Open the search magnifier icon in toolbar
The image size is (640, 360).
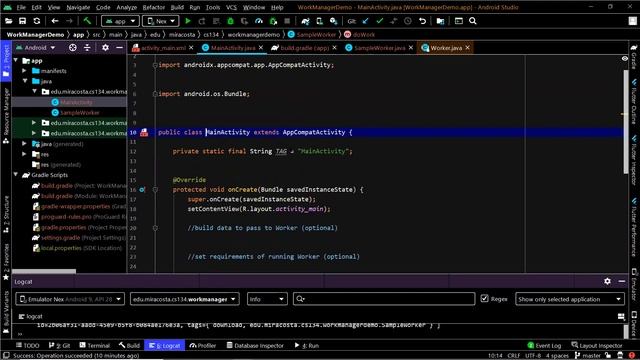pyautogui.click(x=473, y=21)
